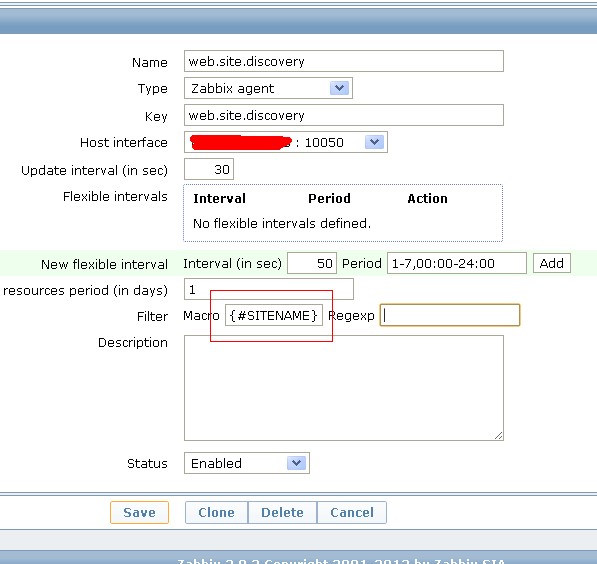
Task: Clone this discovery rule
Action: 216,512
